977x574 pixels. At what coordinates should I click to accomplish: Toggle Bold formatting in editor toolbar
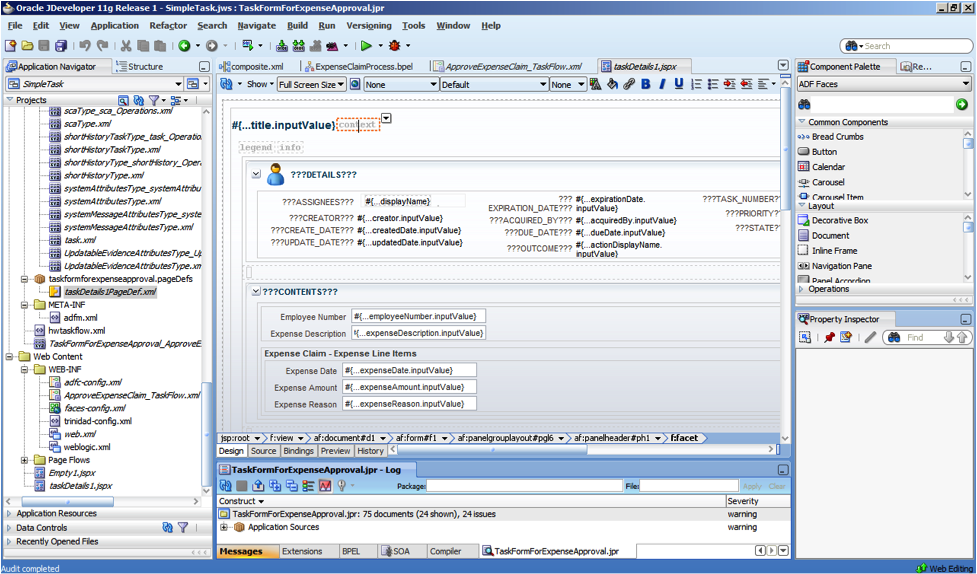click(x=646, y=85)
